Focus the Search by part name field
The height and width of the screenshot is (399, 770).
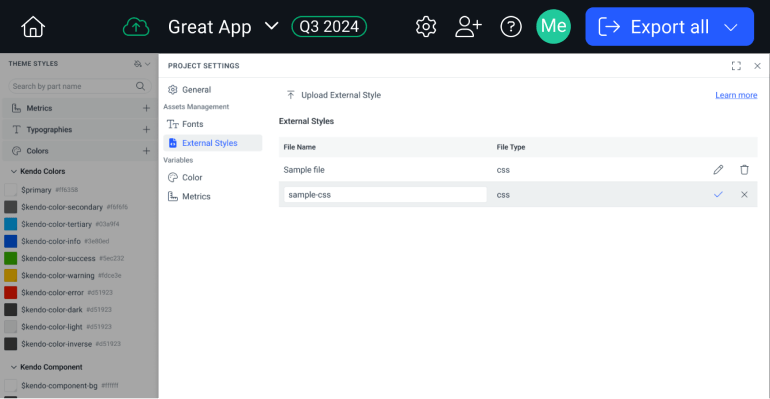pyautogui.click(x=79, y=86)
